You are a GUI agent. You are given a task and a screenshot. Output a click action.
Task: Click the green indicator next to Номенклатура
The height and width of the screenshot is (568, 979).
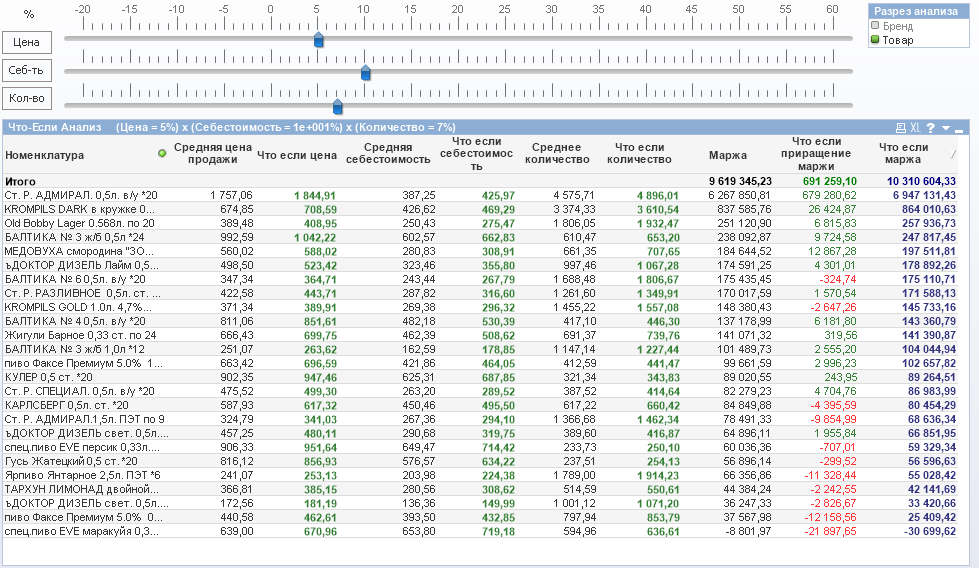pos(162,153)
